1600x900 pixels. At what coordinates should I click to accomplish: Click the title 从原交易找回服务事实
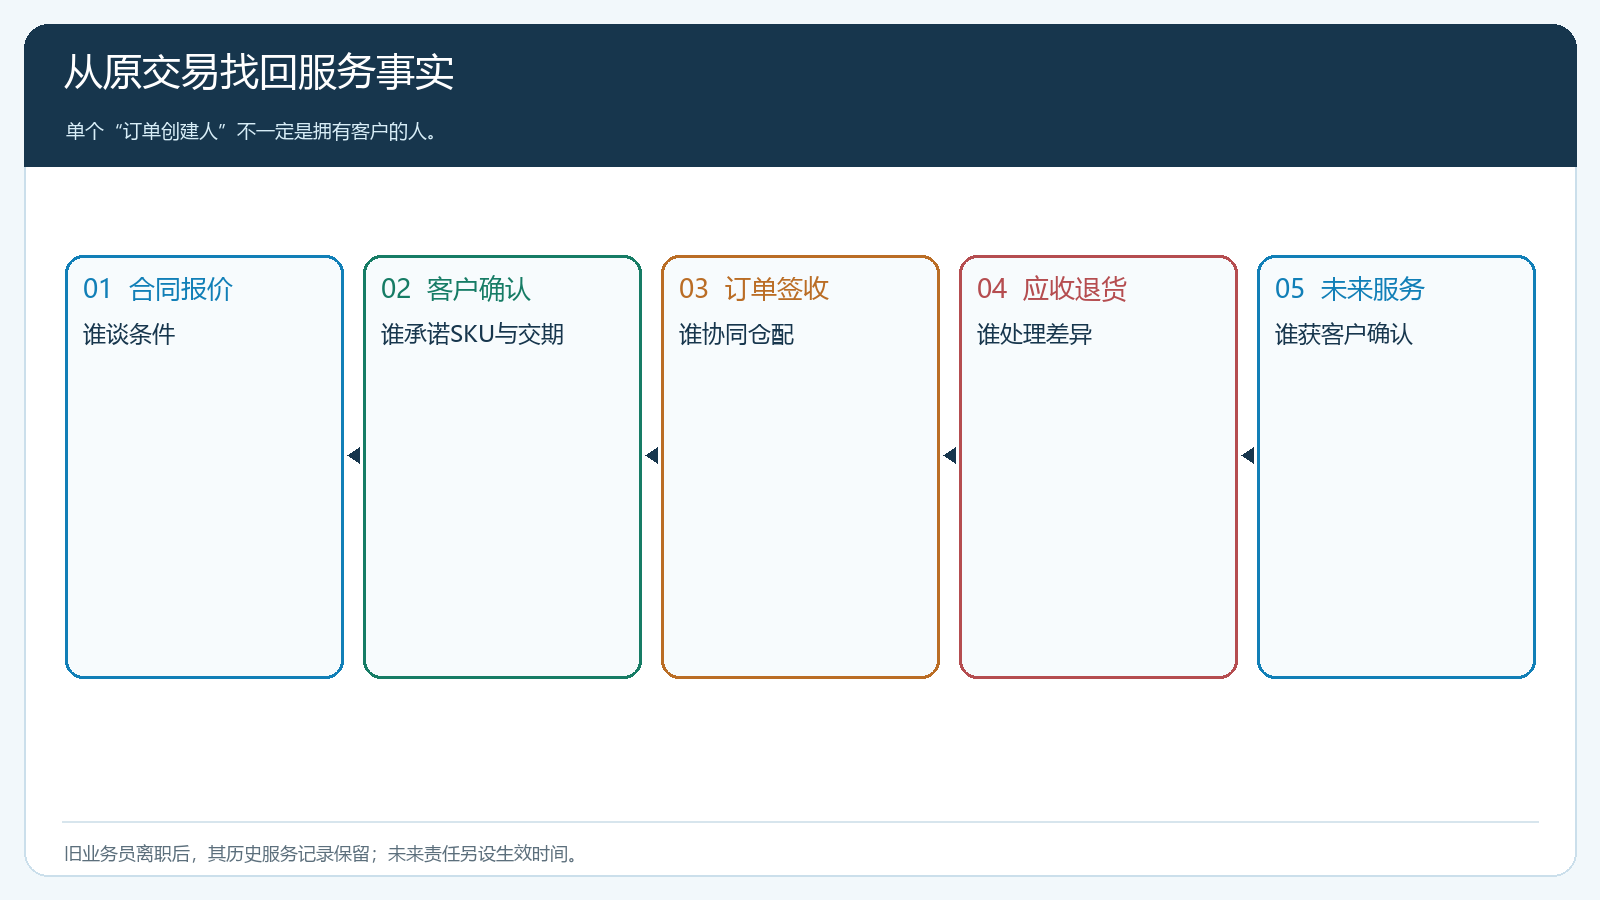click(x=259, y=72)
